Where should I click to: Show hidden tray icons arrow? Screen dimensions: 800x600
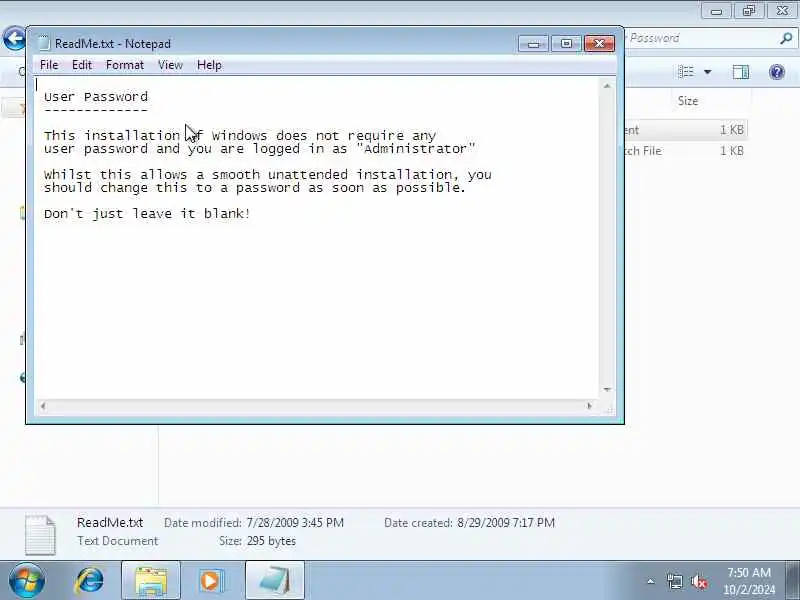(651, 581)
